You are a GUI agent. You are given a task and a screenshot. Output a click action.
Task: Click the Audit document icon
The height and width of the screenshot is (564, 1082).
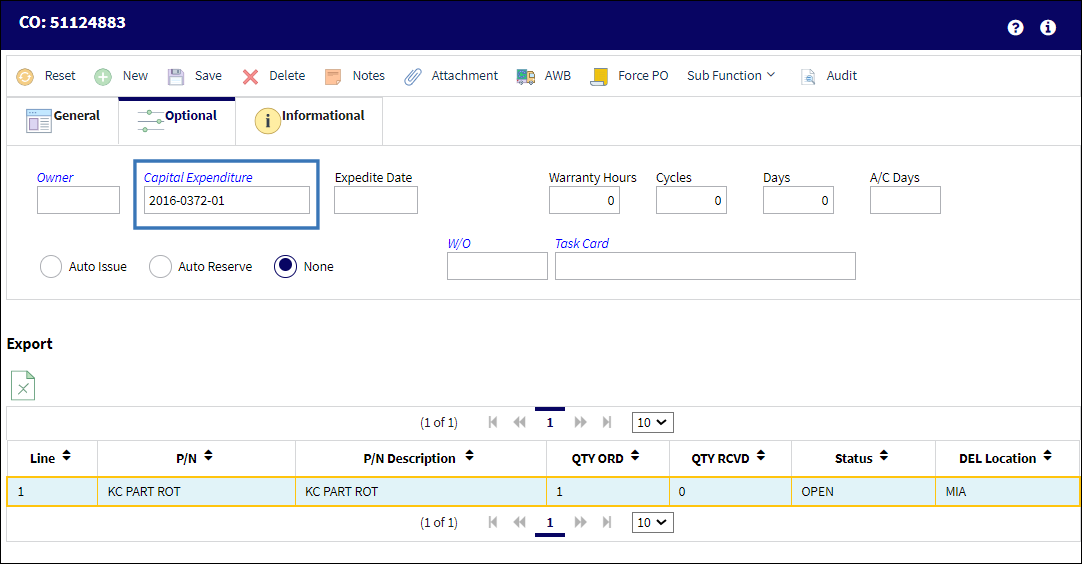point(808,77)
